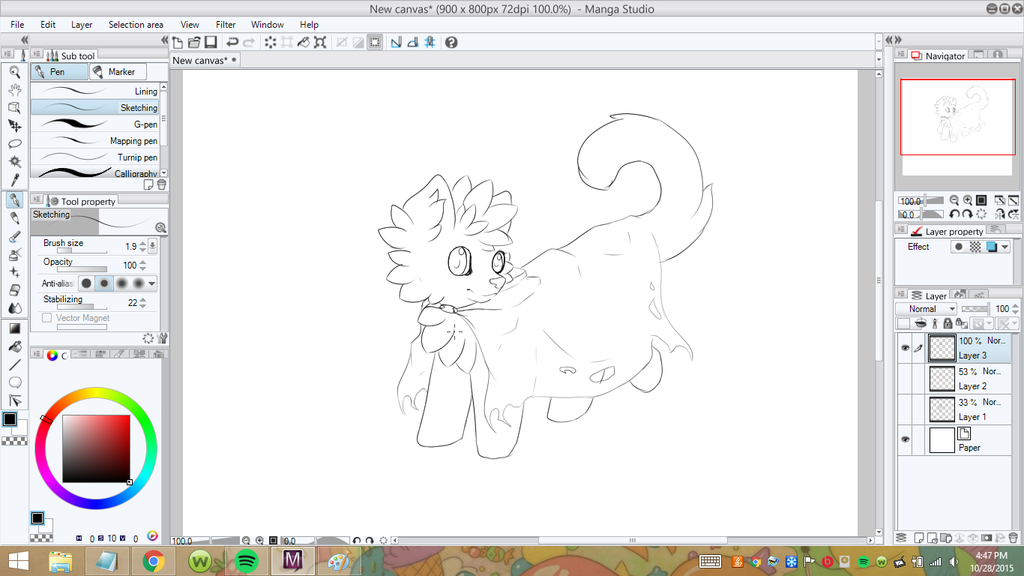Select the Pencil tool in toolbox
The height and width of the screenshot is (576, 1024).
coord(14,218)
